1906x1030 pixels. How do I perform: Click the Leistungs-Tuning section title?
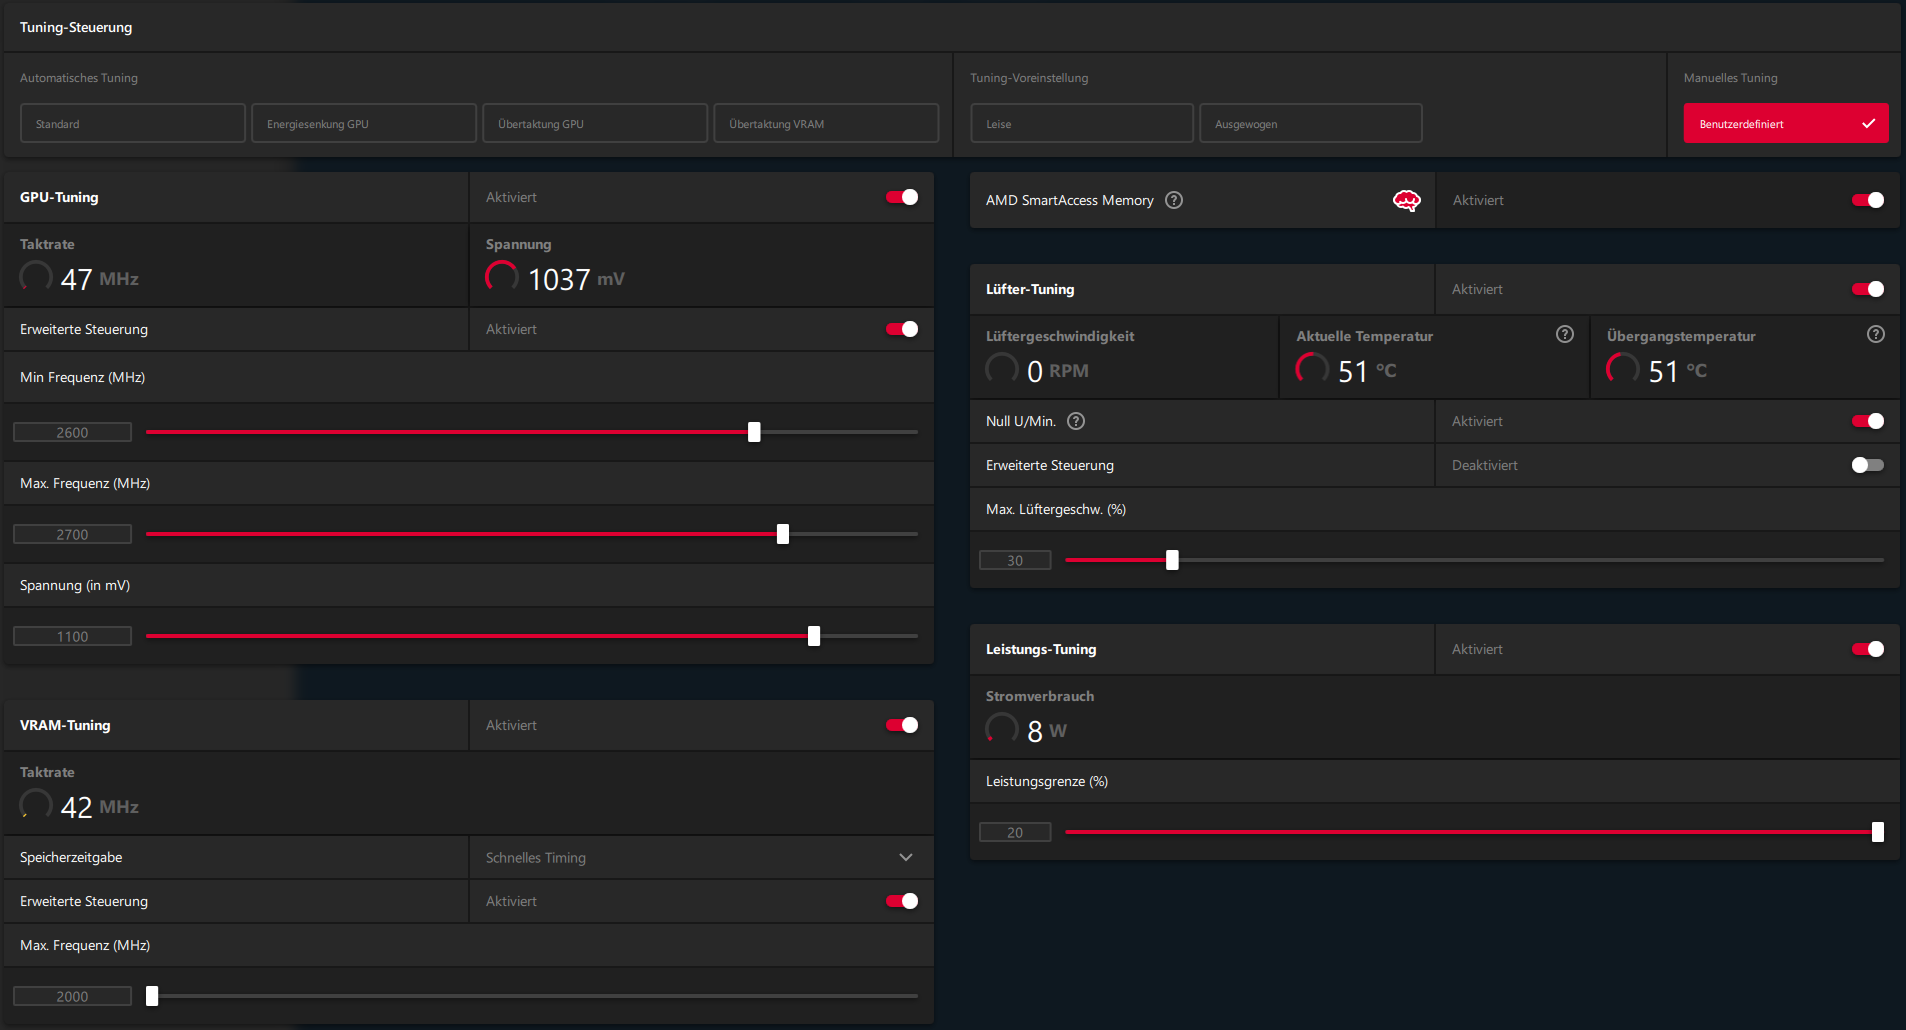[1041, 649]
